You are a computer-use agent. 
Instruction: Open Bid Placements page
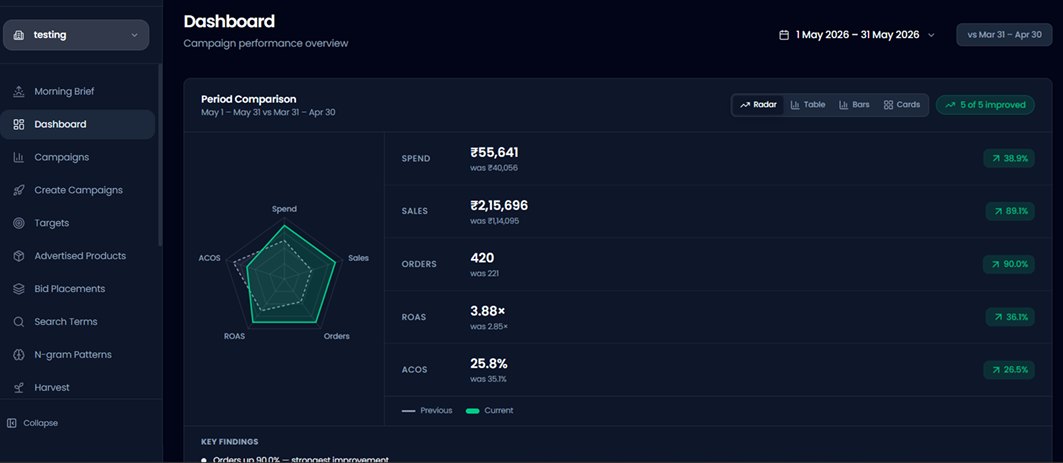78,289
